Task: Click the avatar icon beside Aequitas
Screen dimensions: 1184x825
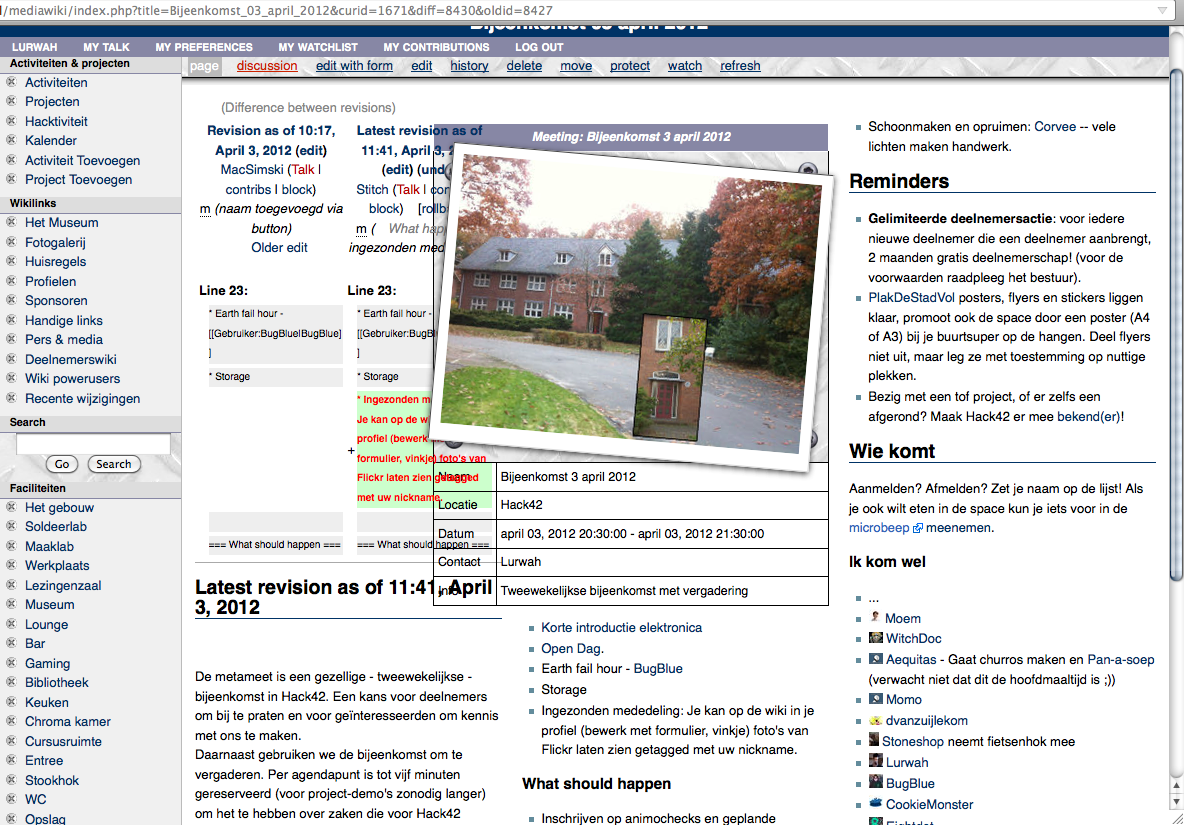Action: point(876,659)
